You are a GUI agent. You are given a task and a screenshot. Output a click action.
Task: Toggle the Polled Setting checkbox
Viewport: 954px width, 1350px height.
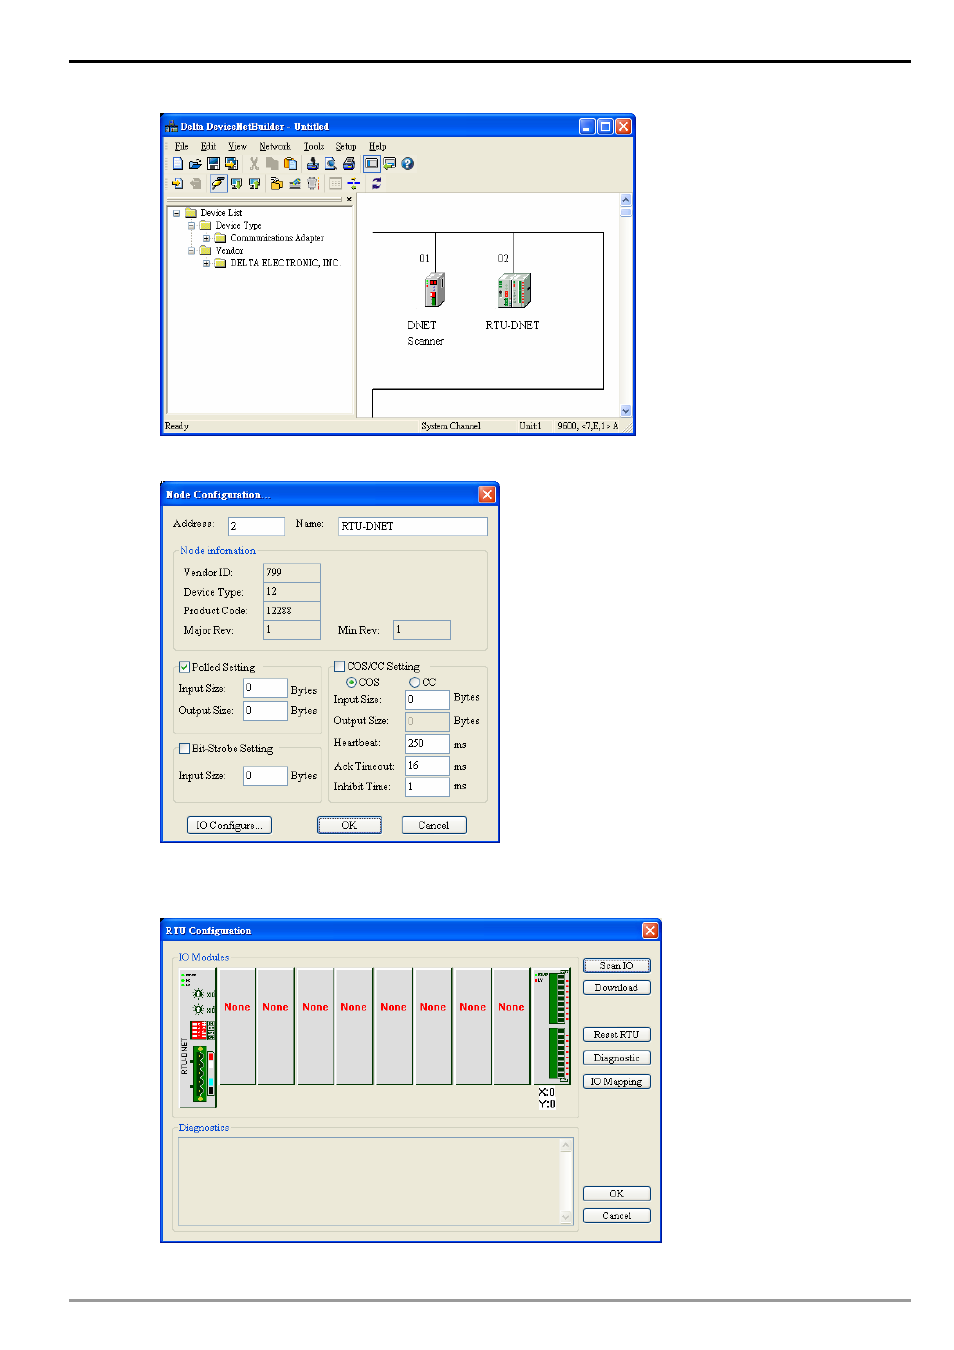pyautogui.click(x=184, y=667)
